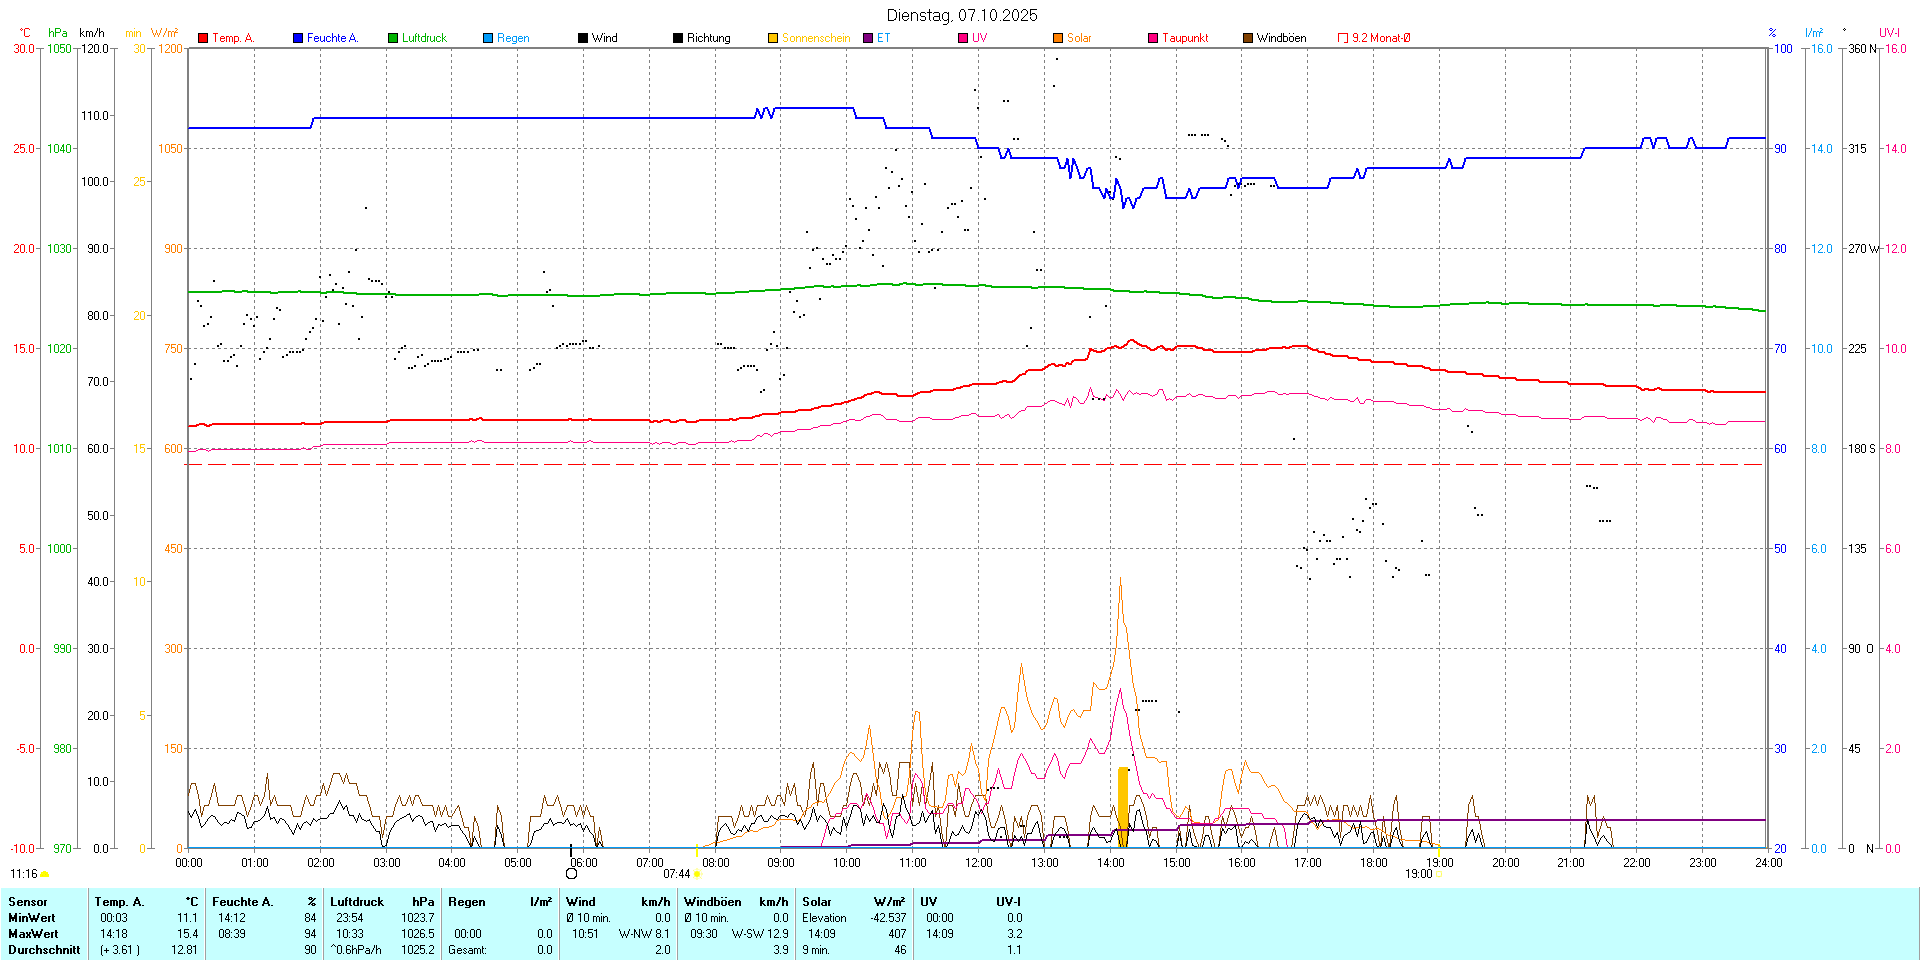Click the brown Windböen legend square
Image resolution: width=1920 pixels, height=960 pixels.
coord(1248,38)
